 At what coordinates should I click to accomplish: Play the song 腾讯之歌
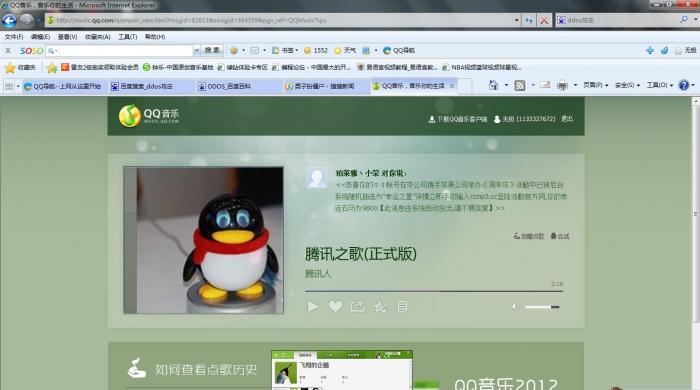click(313, 307)
